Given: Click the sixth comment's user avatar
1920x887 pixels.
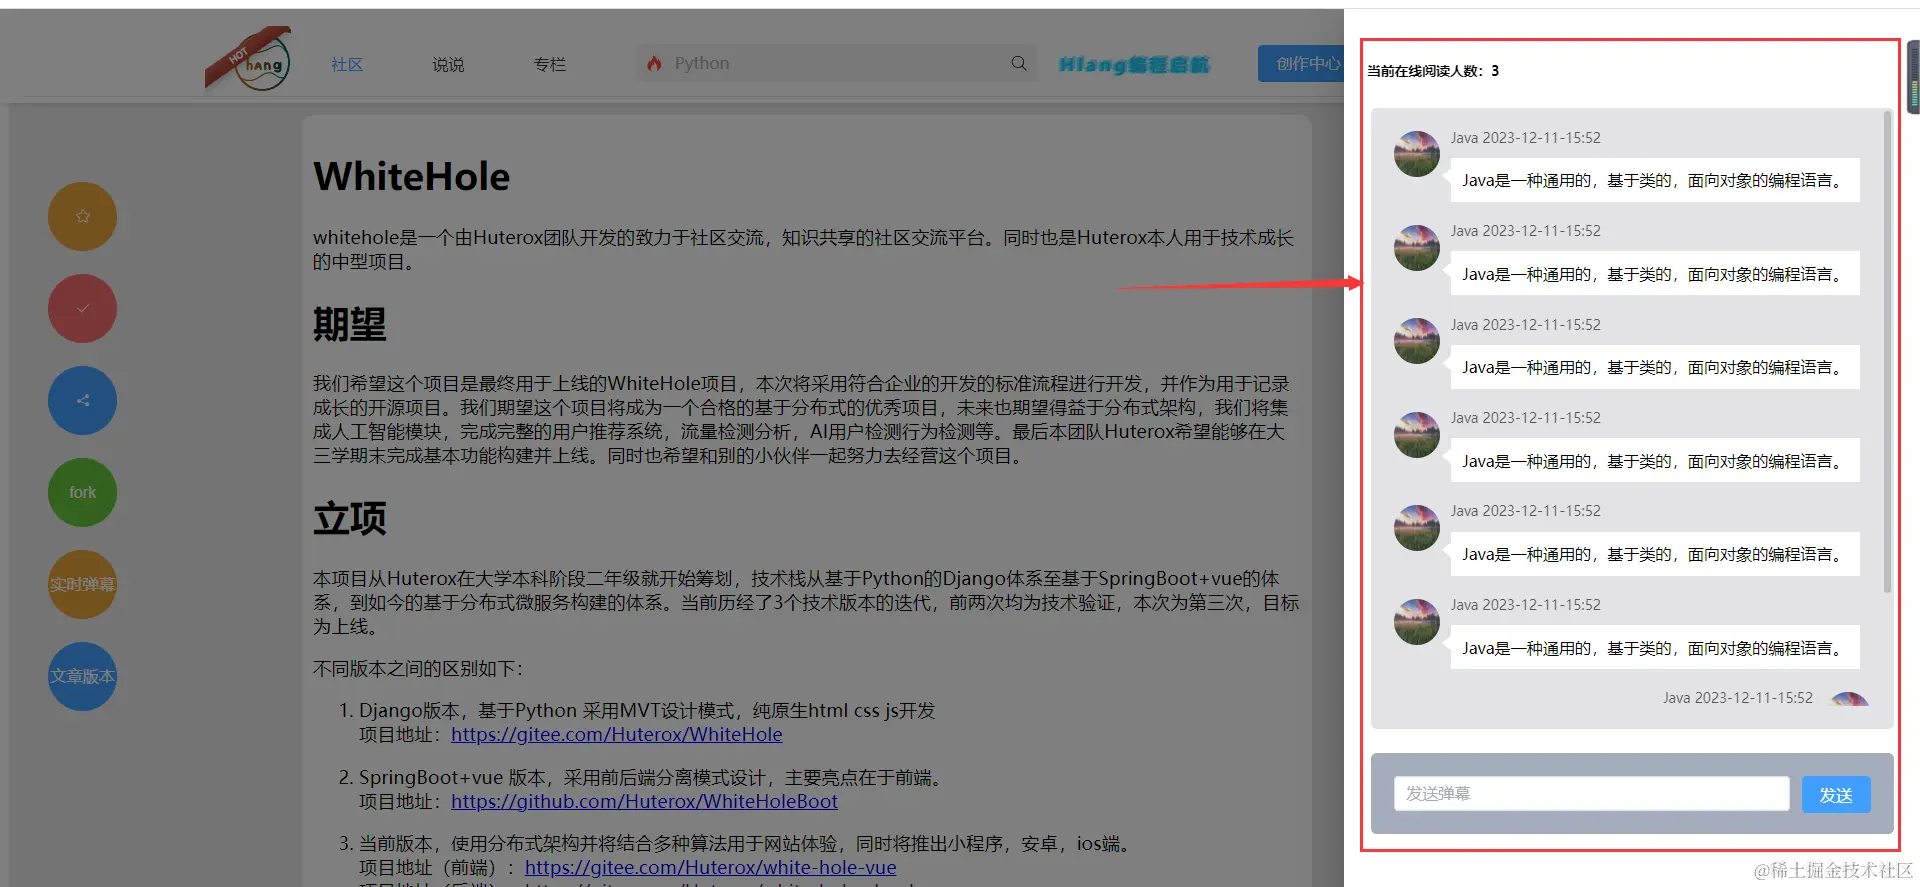Looking at the screenshot, I should (x=1417, y=621).
